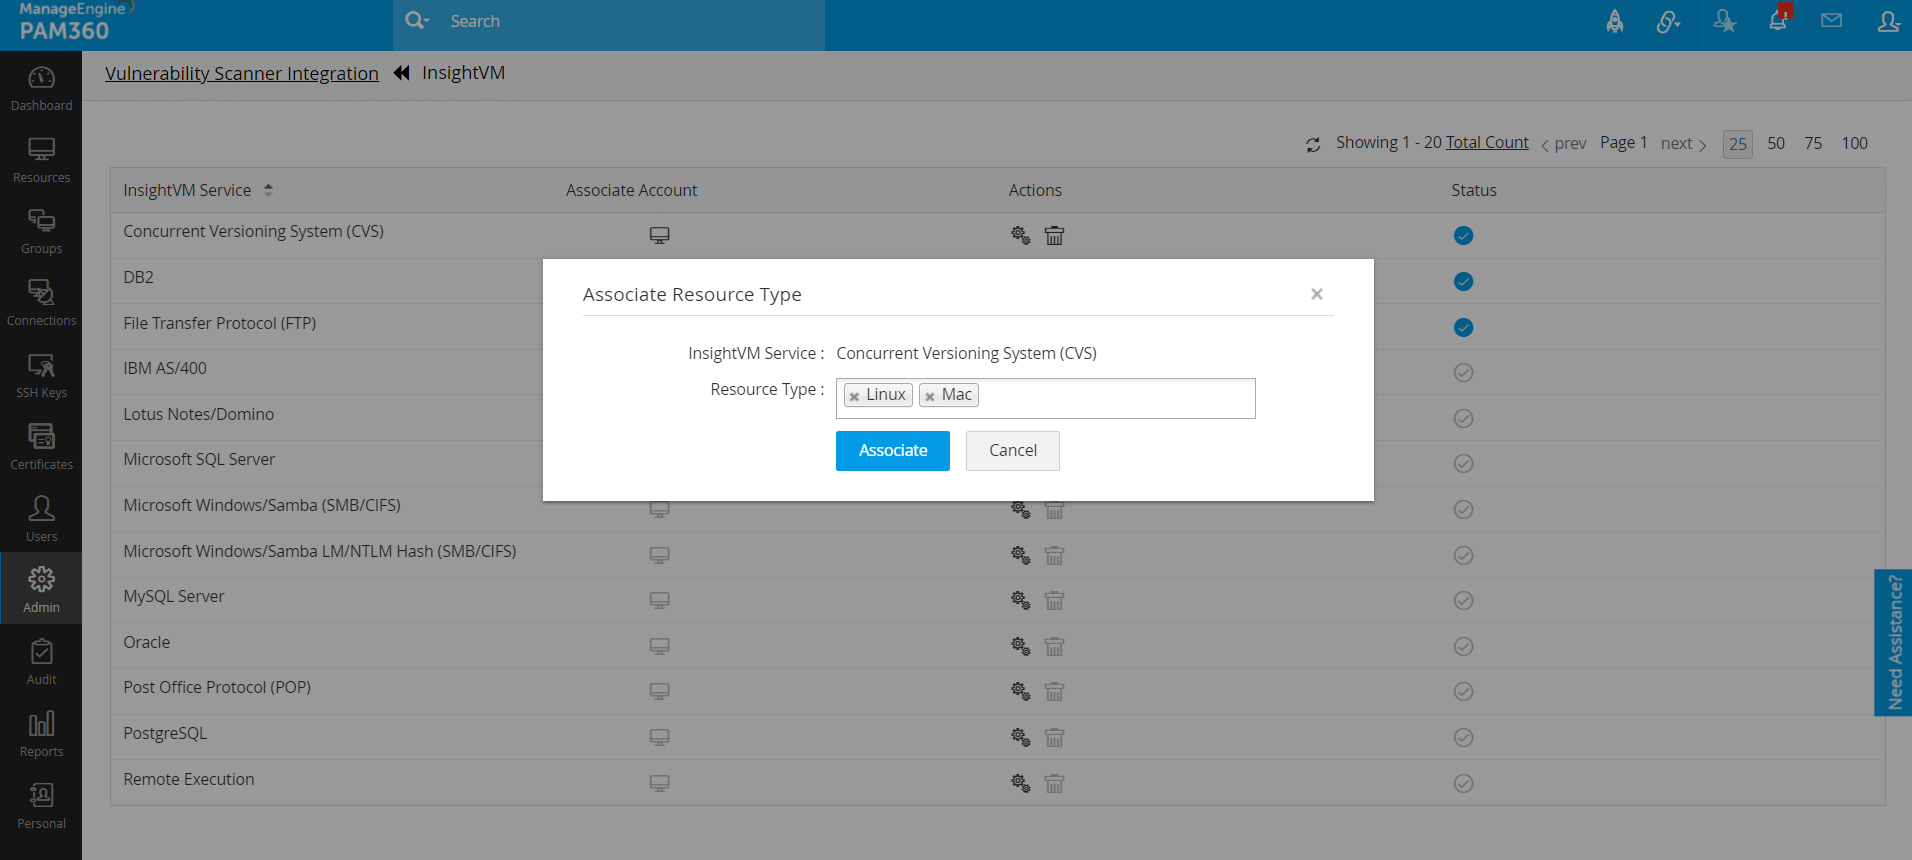This screenshot has width=1912, height=860.
Task: Click the Associate button
Action: pos(892,451)
